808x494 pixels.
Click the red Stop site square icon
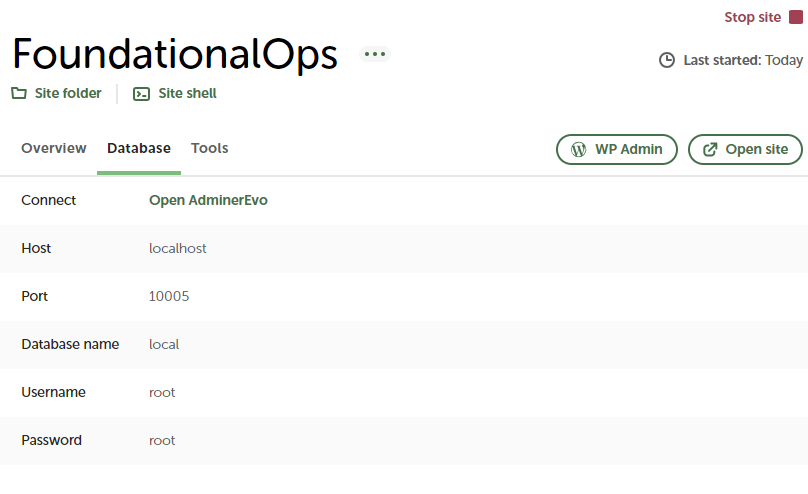click(796, 17)
